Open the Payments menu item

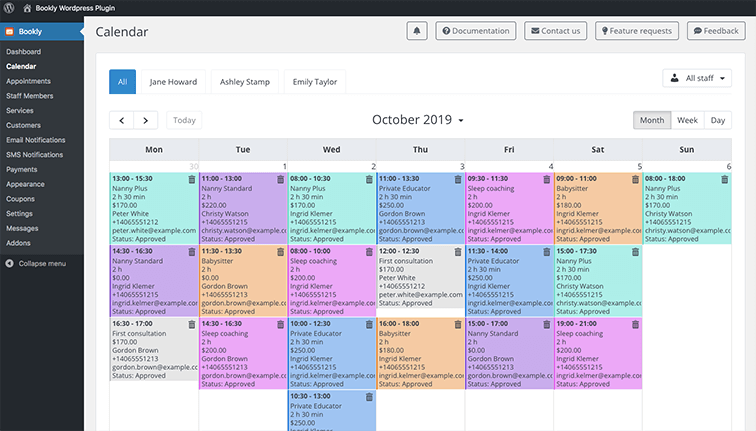pos(22,170)
